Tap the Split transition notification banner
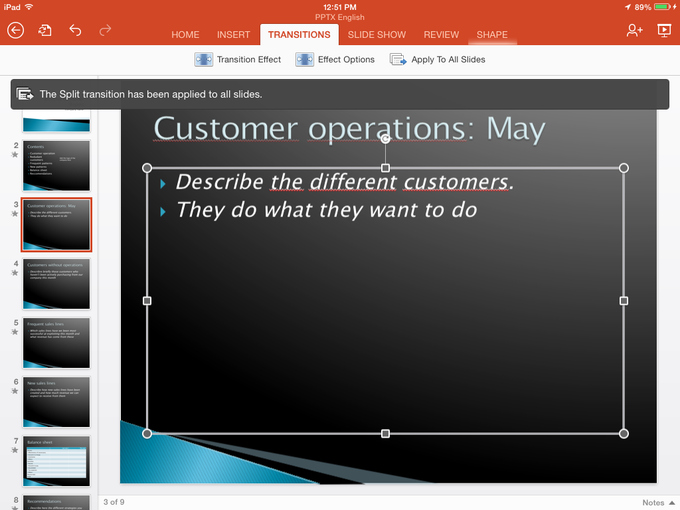The height and width of the screenshot is (510, 680). coord(340,94)
